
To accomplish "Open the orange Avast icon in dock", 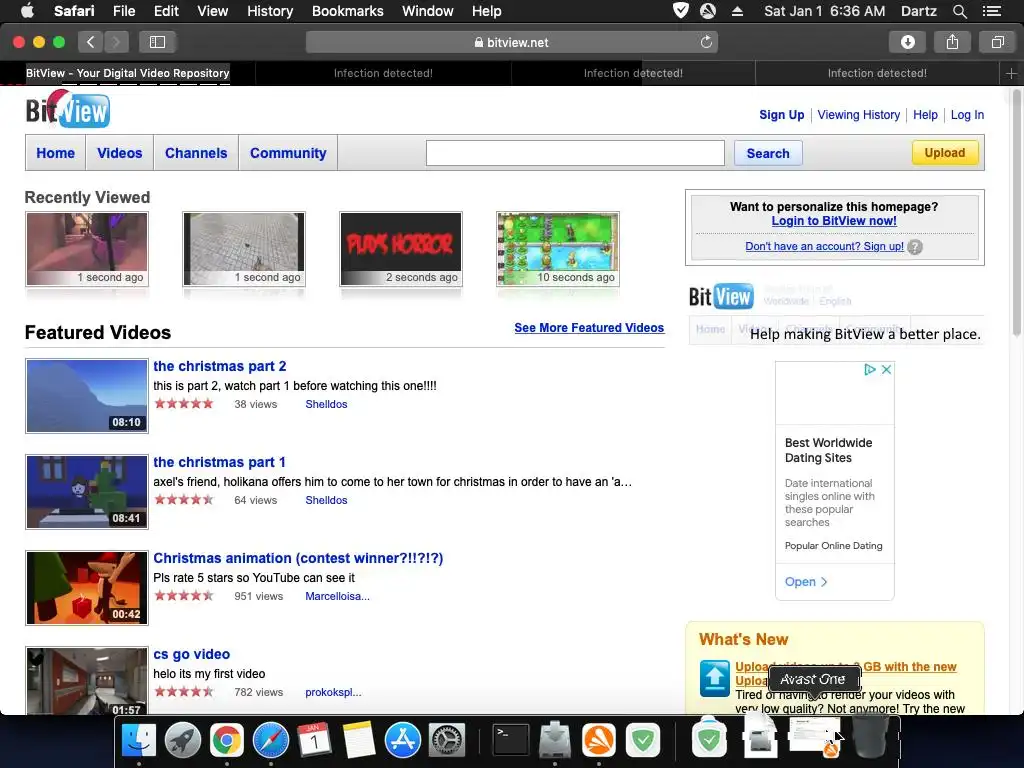I will (599, 740).
